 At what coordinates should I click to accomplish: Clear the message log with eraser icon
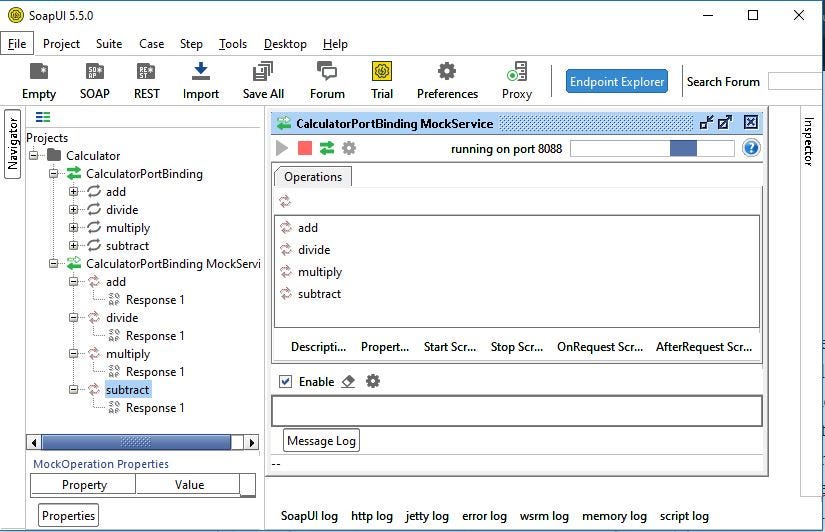[x=348, y=382]
